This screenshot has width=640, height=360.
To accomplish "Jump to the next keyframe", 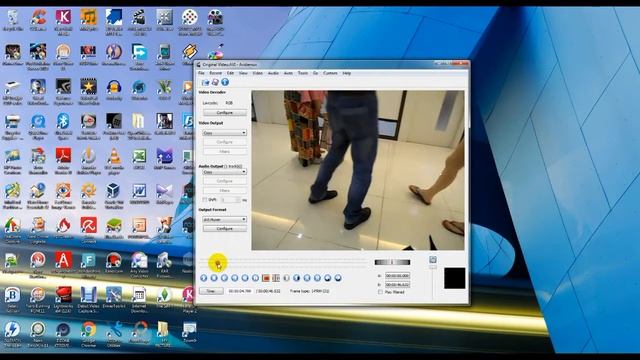I will tap(255, 278).
